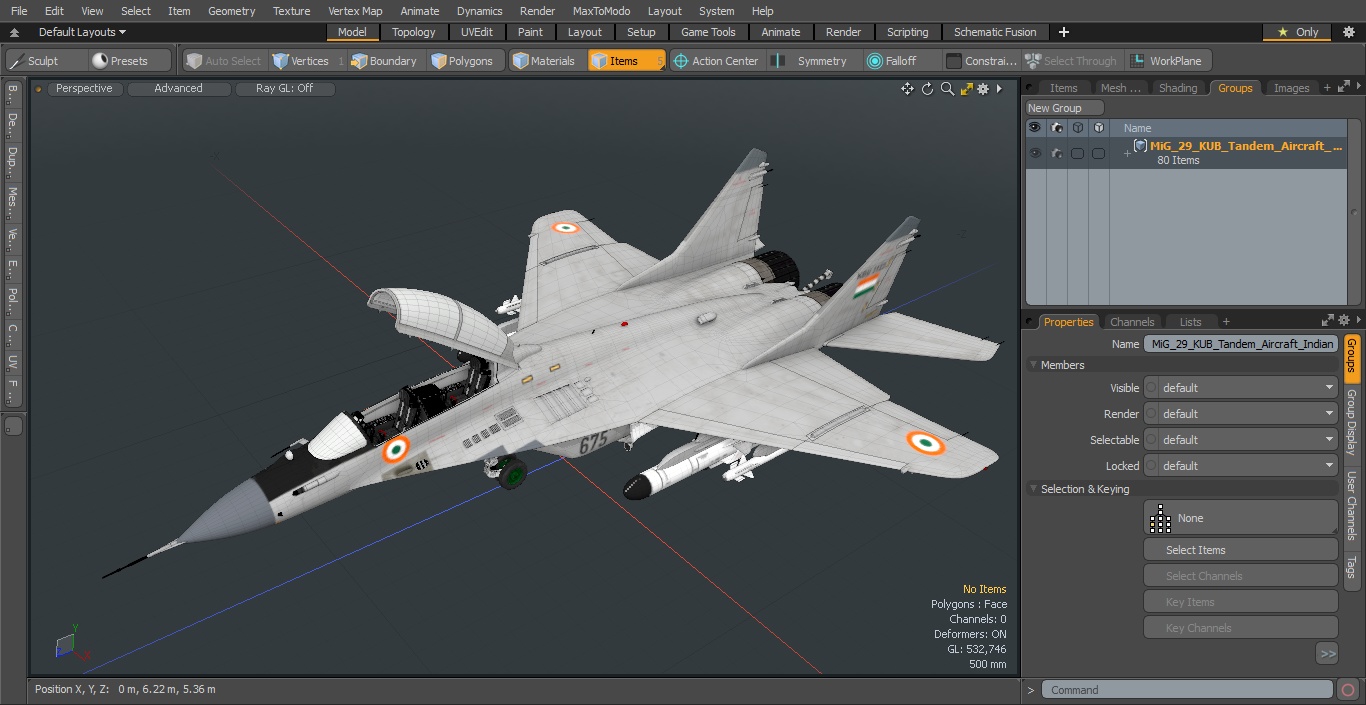Open the viewport arrow menu beside the gear
Viewport: 1366px width, 705px height.
coord(999,89)
